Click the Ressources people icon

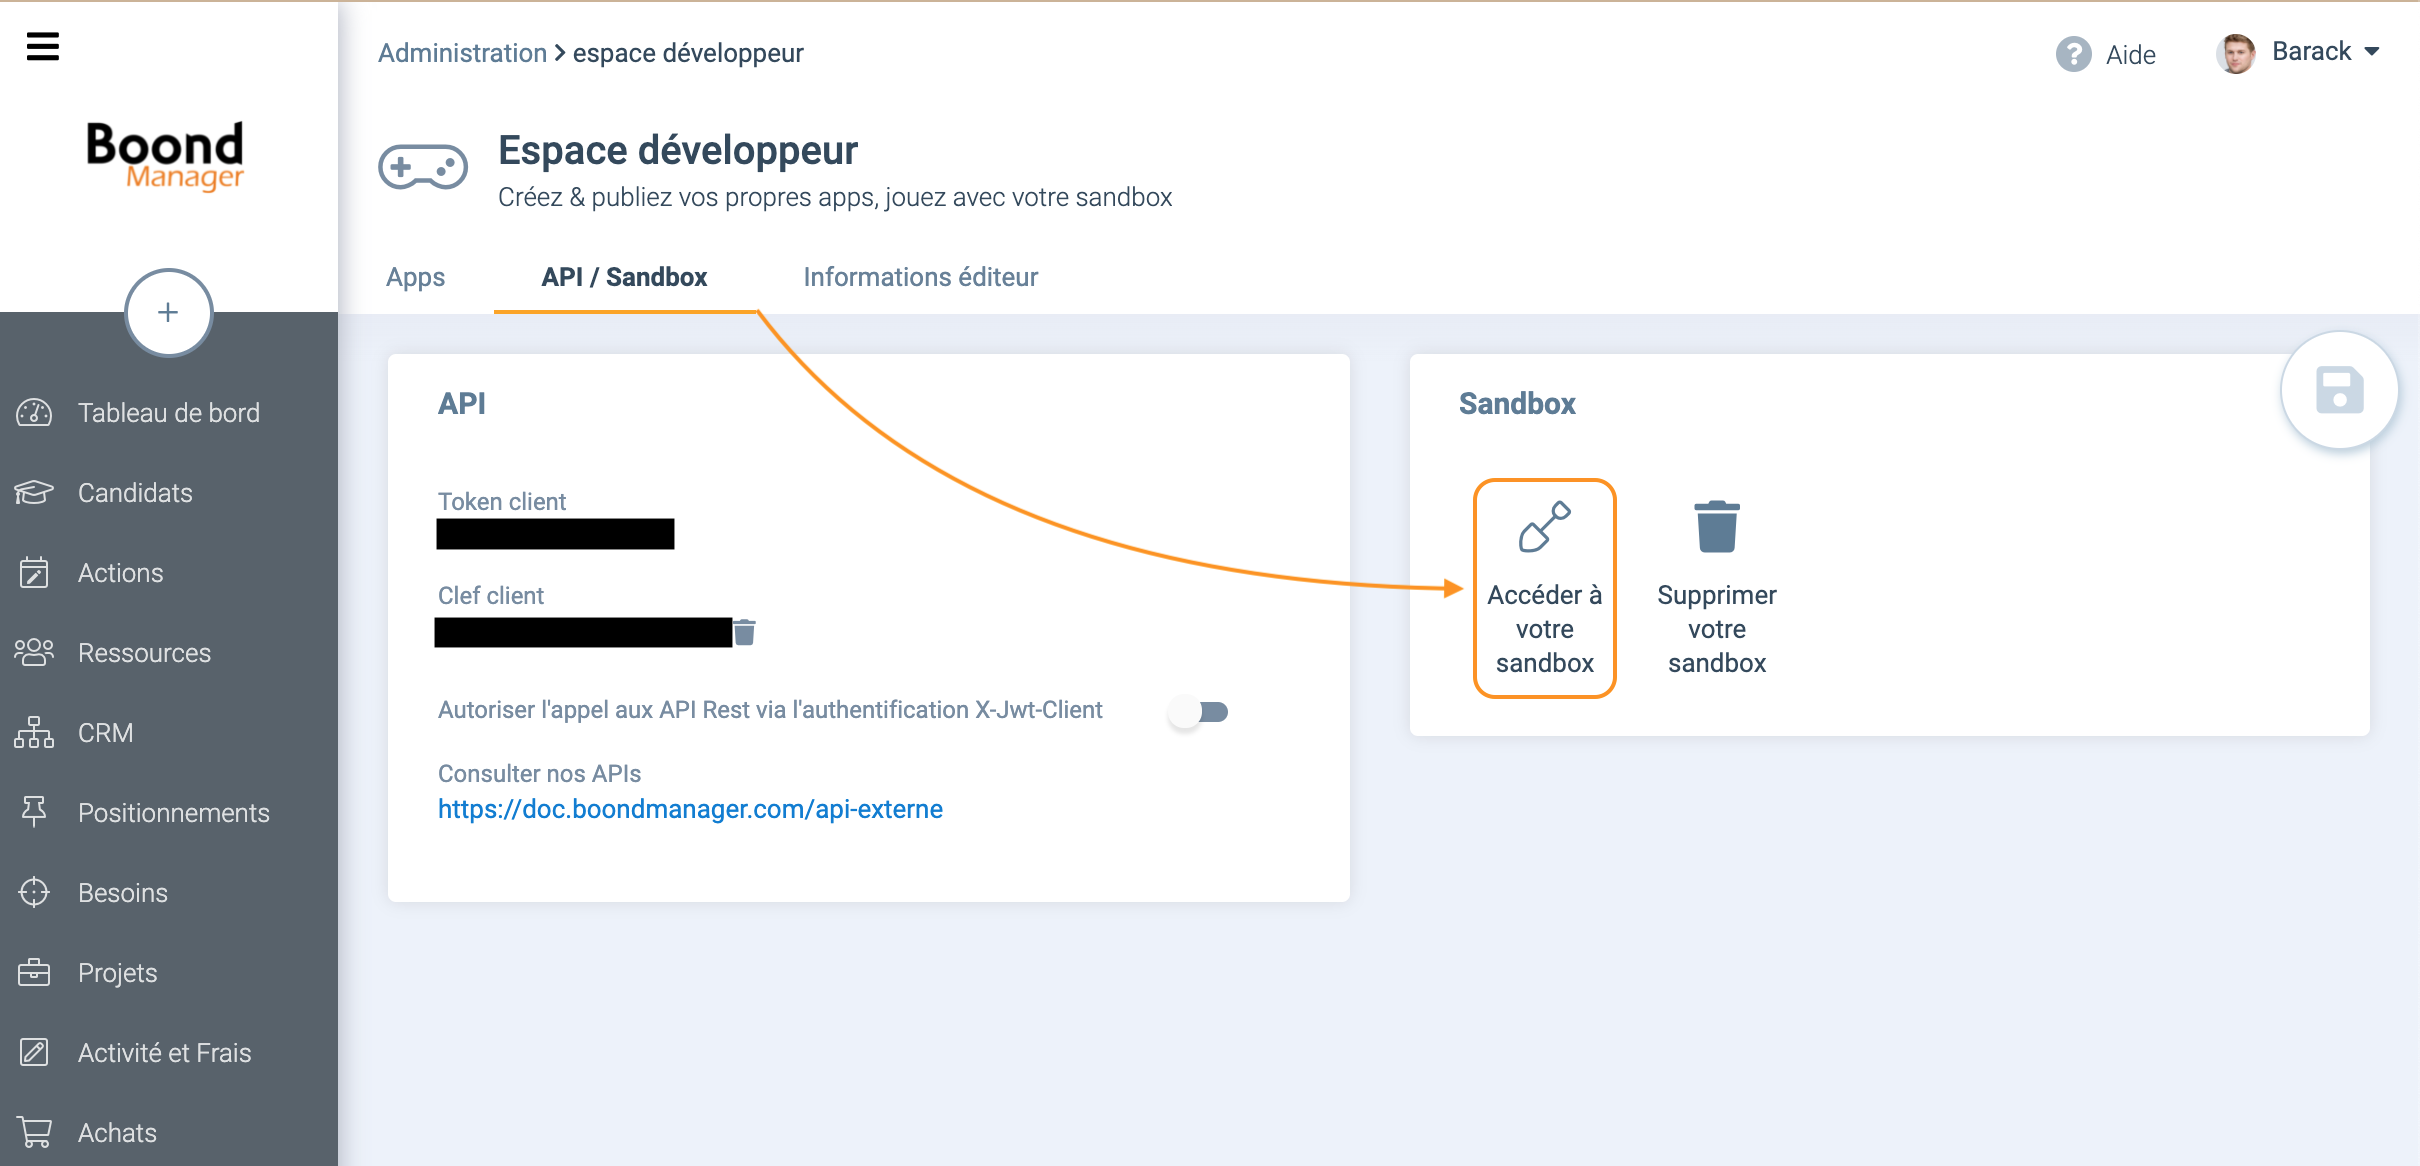pos(34,653)
